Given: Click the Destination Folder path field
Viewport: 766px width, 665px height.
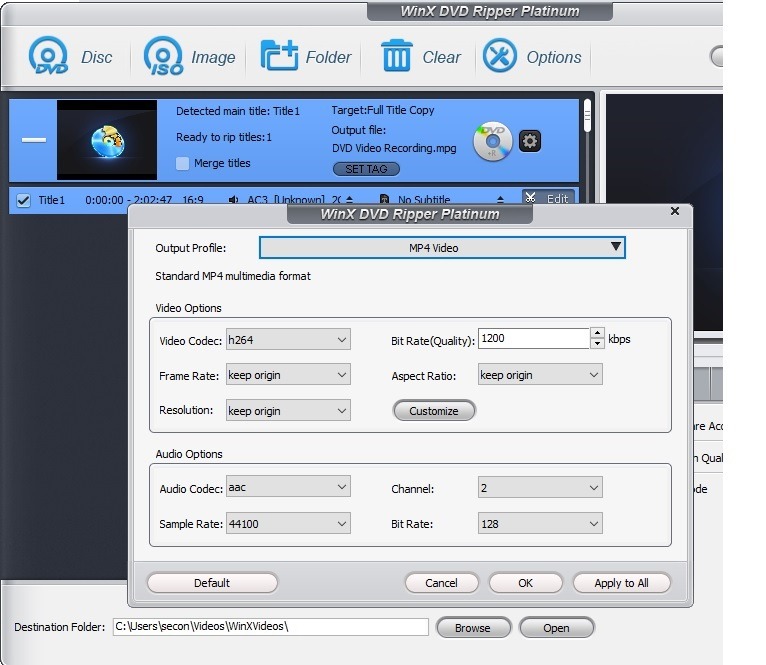Looking at the screenshot, I should tap(271, 626).
